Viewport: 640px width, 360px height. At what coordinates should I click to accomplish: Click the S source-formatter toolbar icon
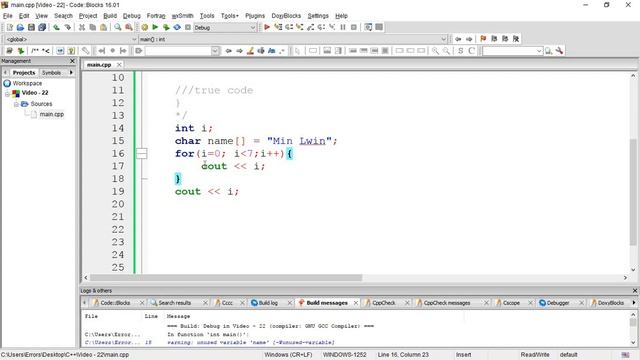[460, 51]
